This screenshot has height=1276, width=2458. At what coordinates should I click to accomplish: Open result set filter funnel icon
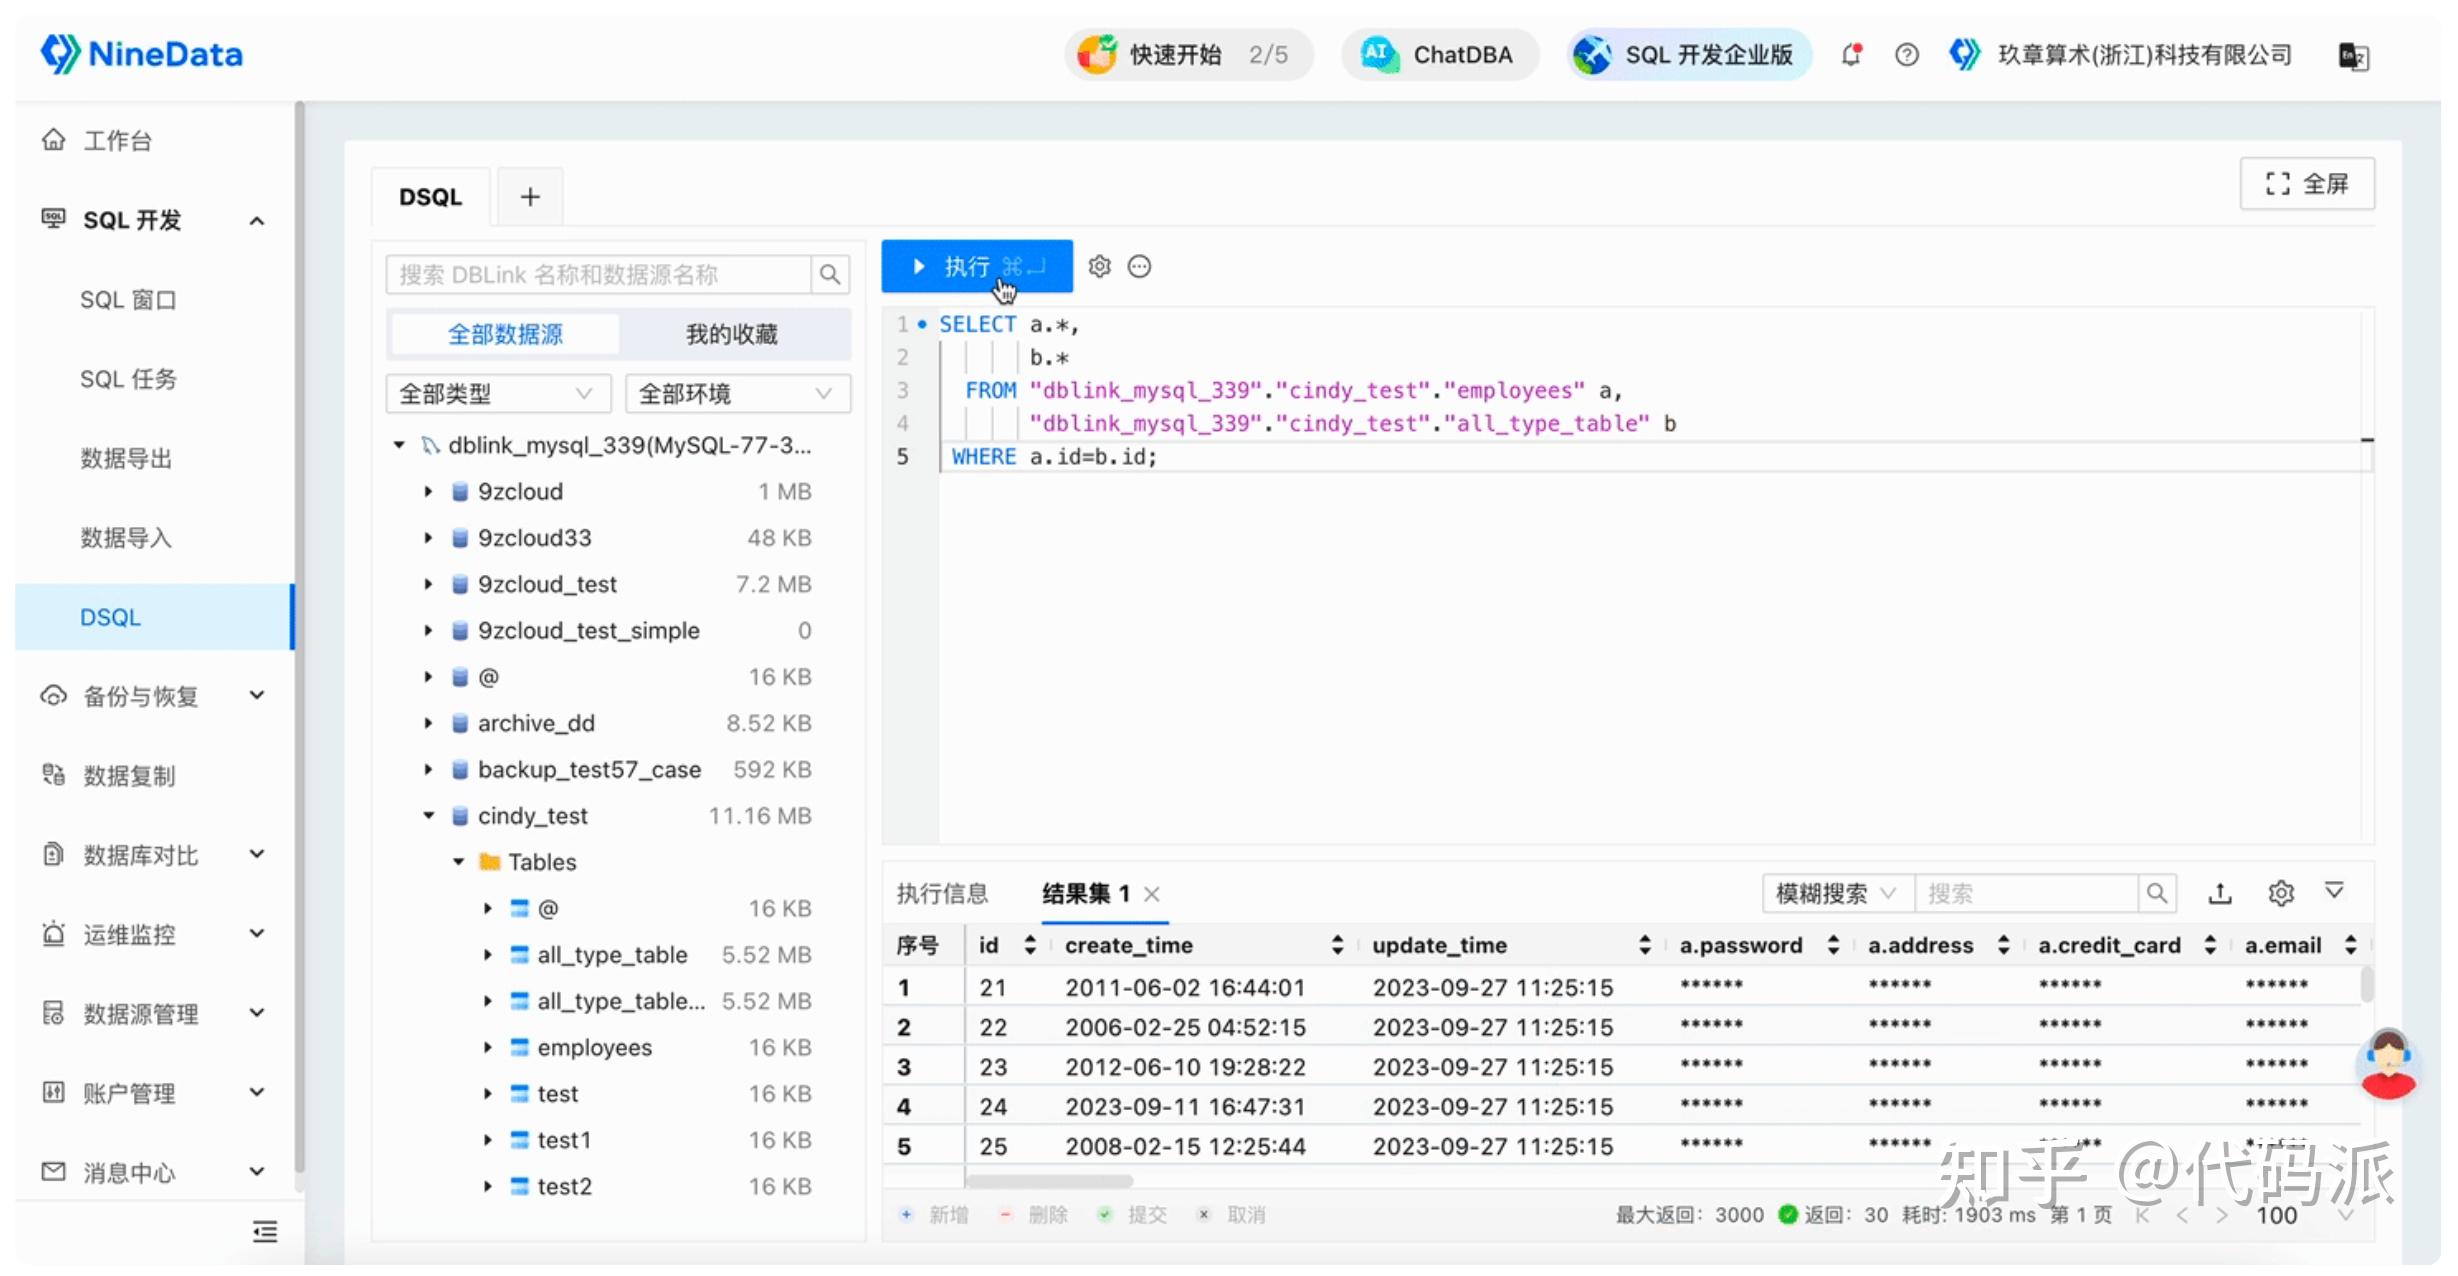[2334, 892]
